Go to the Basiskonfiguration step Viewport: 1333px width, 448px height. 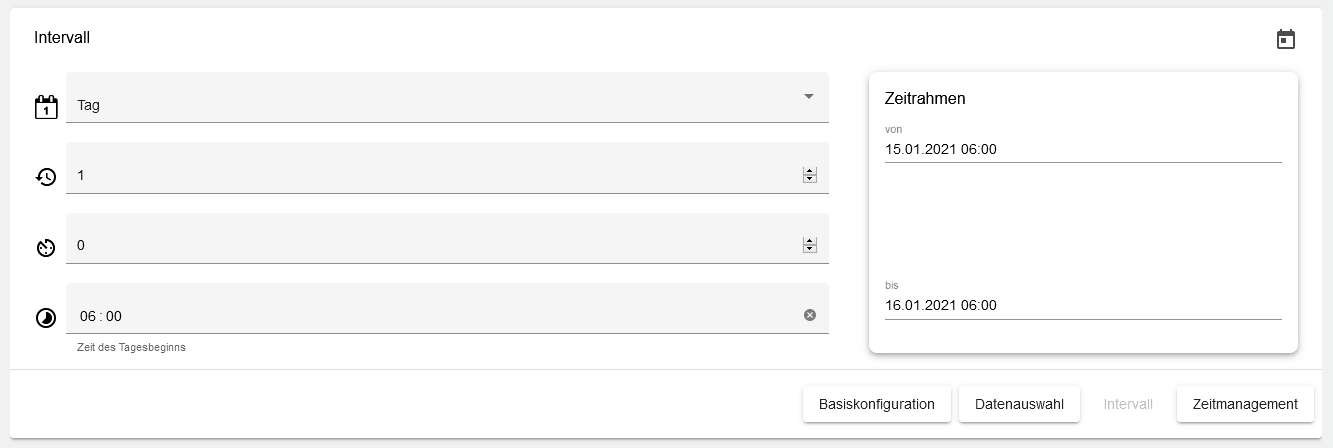[x=876, y=404]
